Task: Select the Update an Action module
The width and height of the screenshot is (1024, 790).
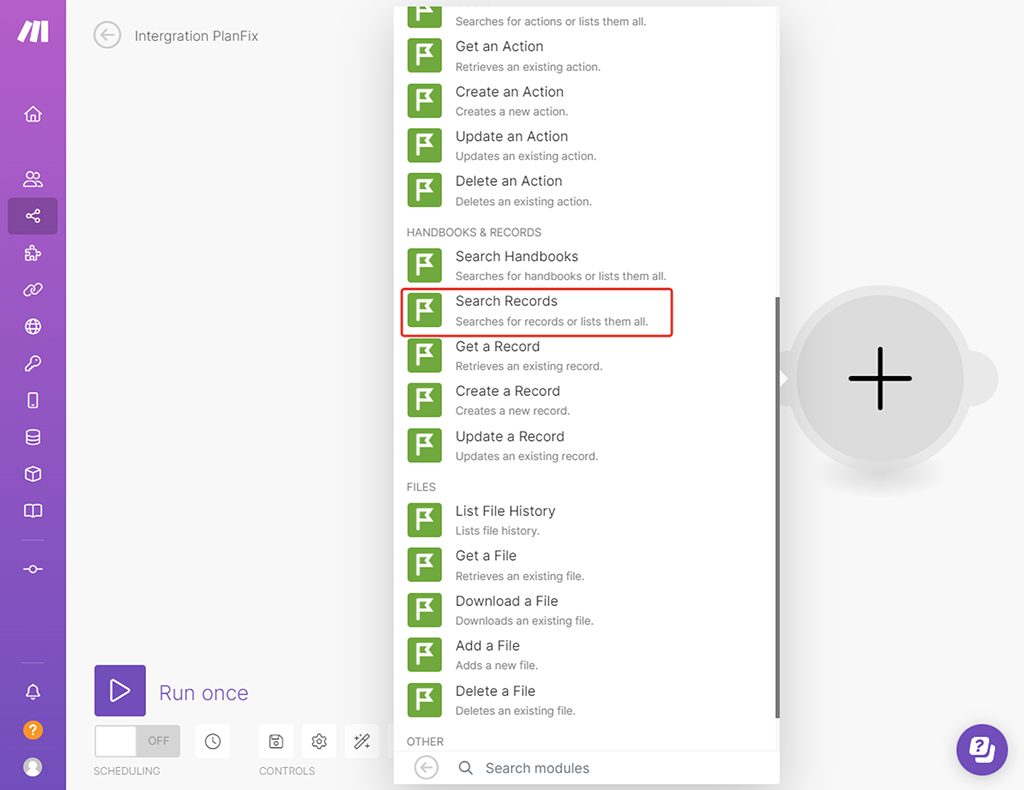Action: (x=586, y=146)
